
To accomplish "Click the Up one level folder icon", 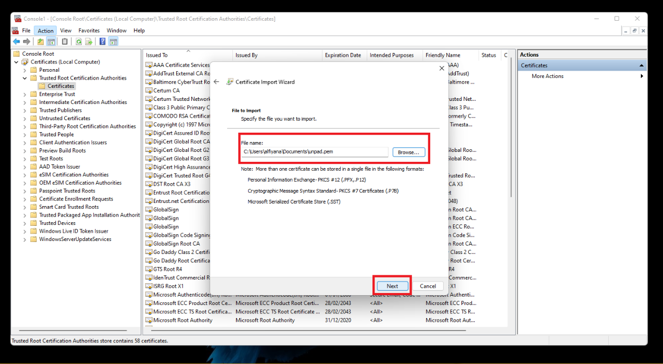I will click(x=40, y=41).
